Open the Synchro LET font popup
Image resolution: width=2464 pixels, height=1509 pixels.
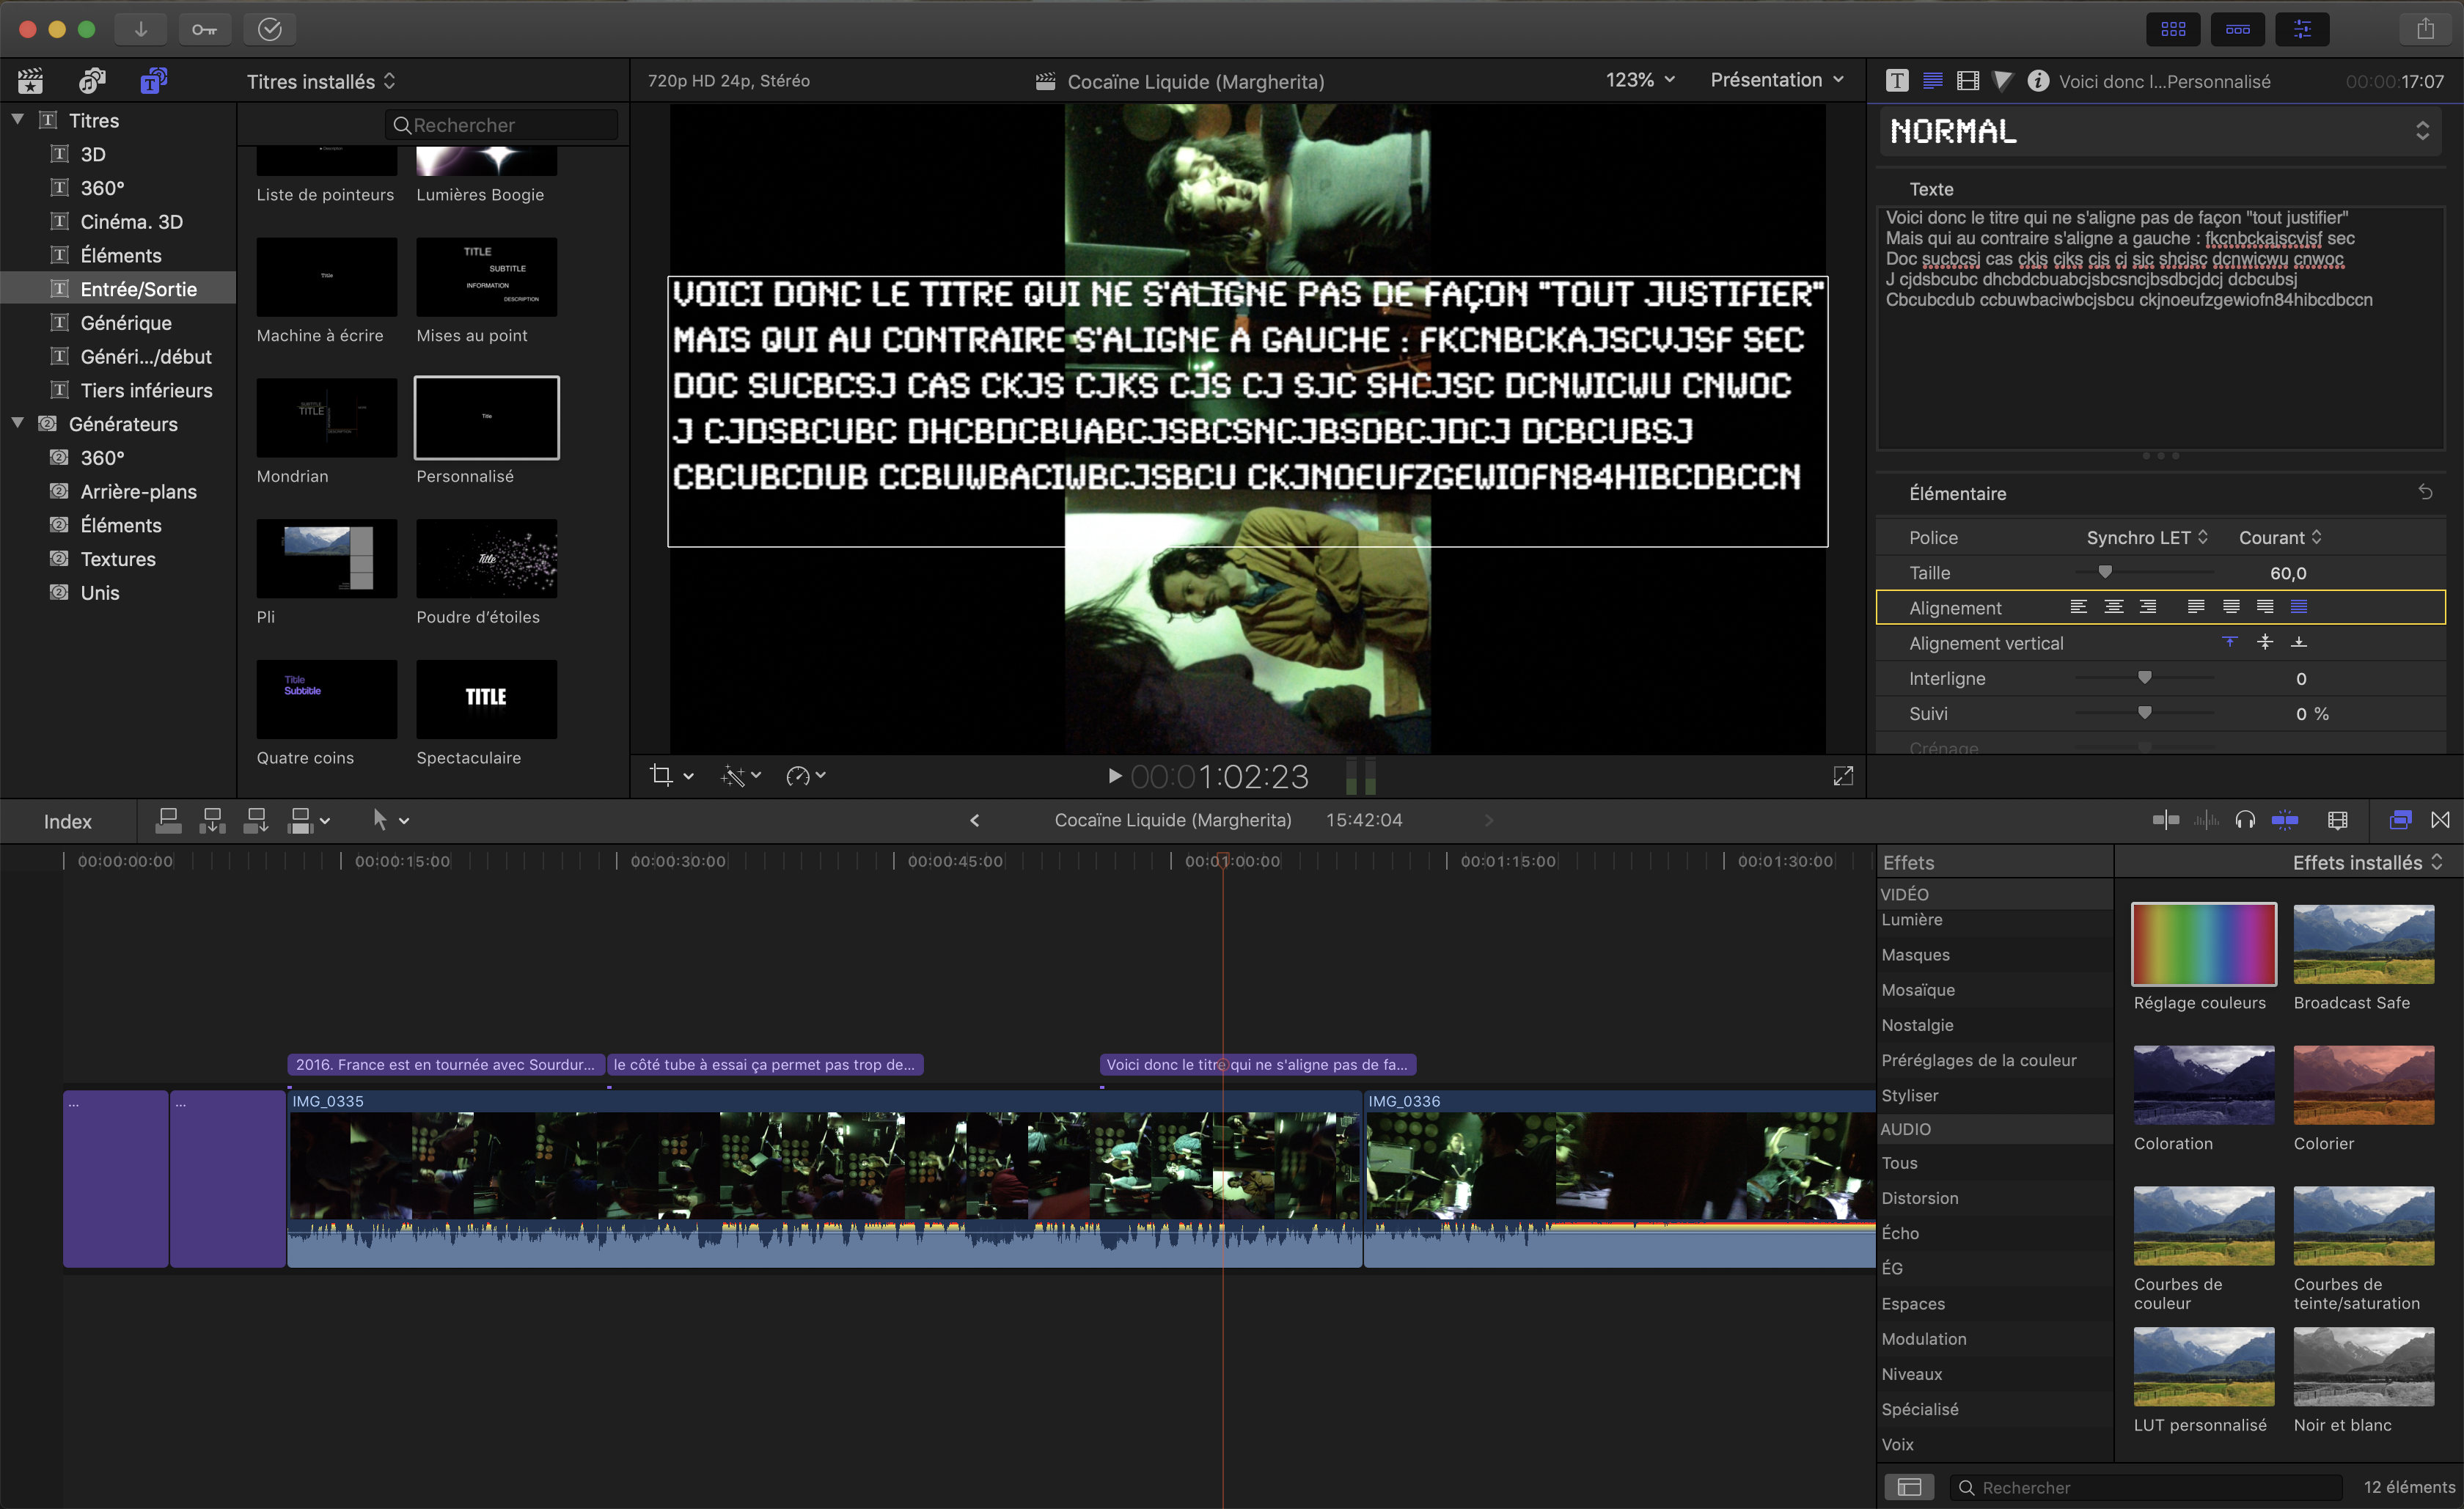click(x=2147, y=537)
